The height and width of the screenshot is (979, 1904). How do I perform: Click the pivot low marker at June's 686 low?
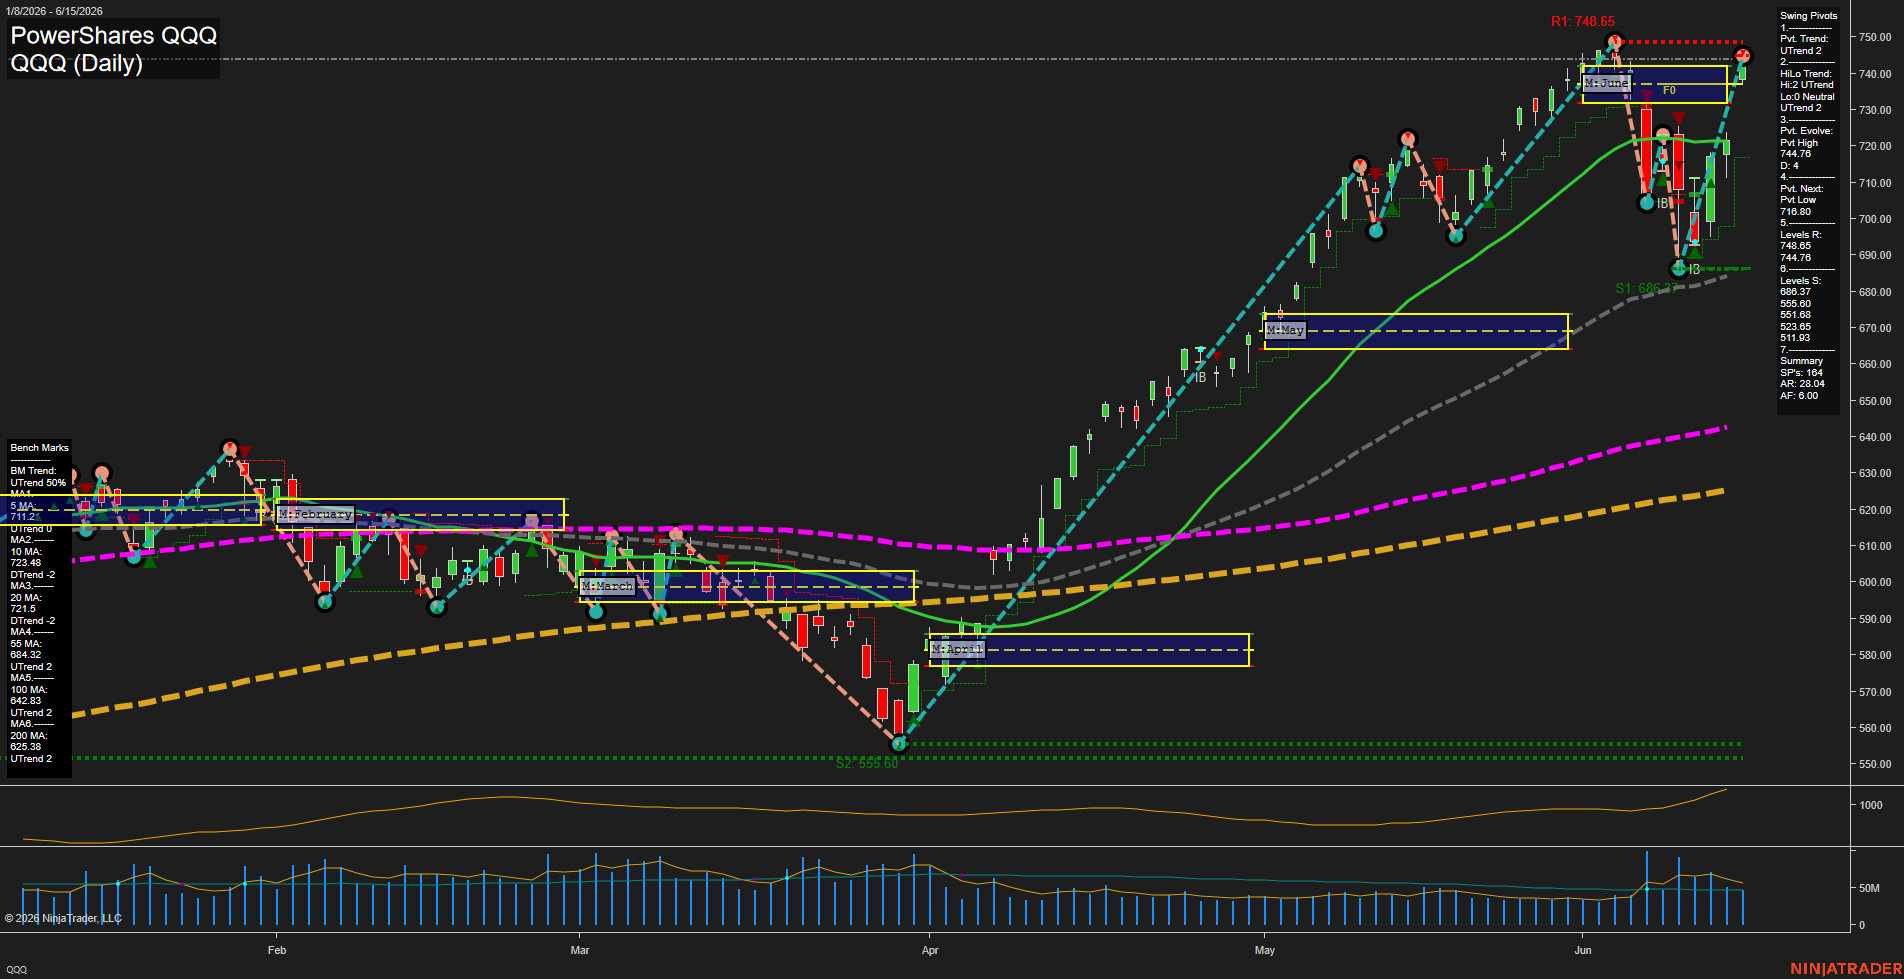(x=1679, y=269)
